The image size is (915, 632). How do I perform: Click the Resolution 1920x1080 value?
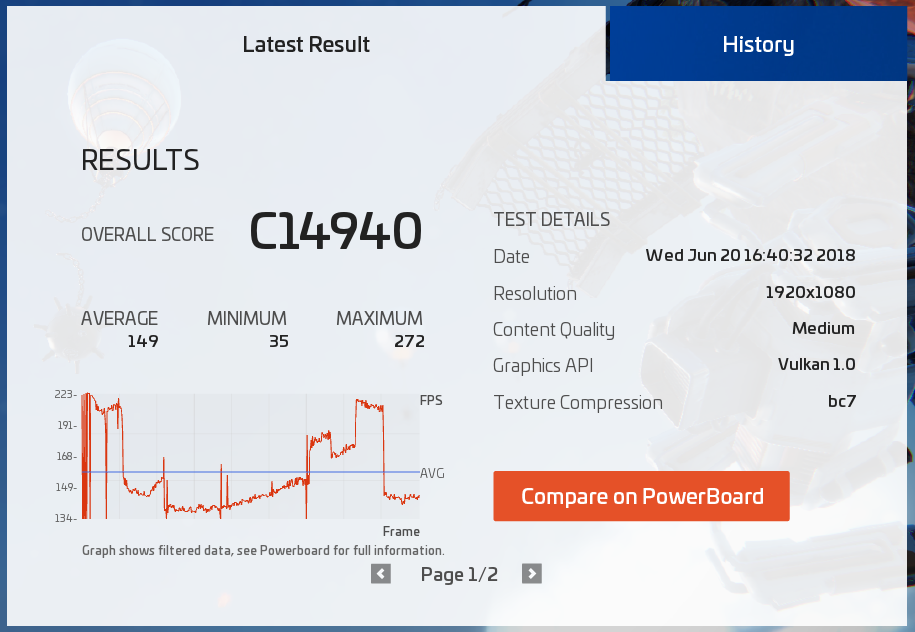pos(810,292)
